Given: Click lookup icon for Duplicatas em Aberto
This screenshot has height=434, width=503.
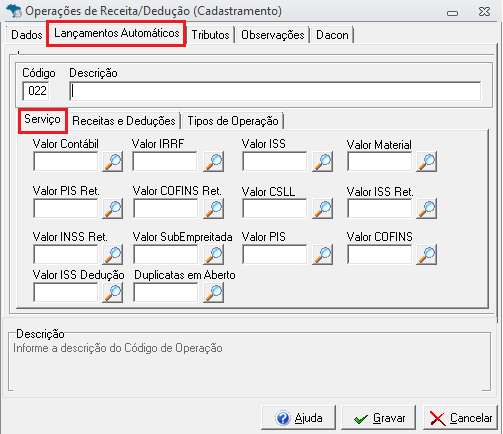Looking at the screenshot, I should point(213,293).
